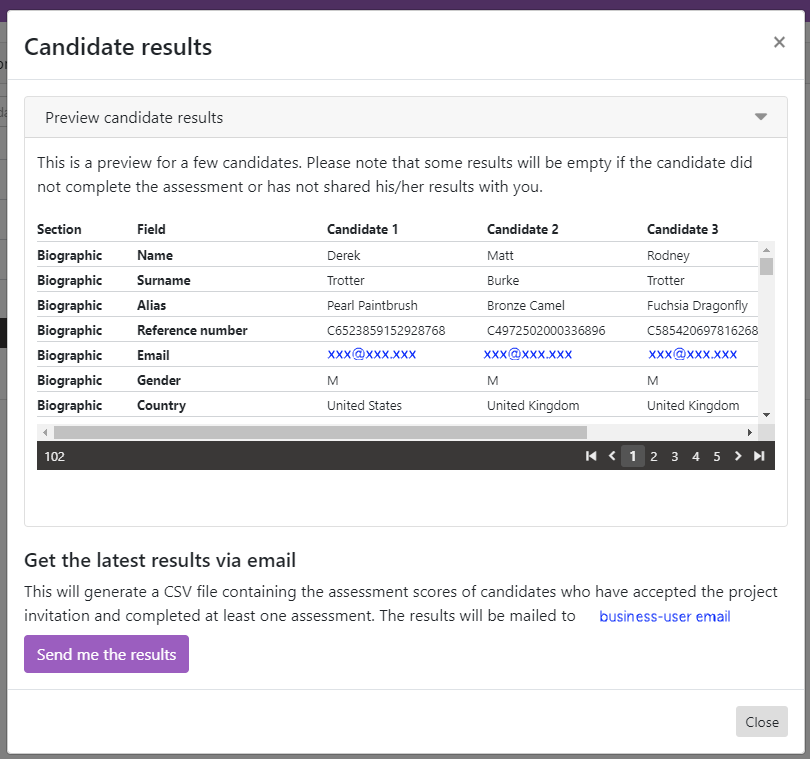Image resolution: width=810 pixels, height=759 pixels.
Task: Click the Close button
Action: tap(761, 721)
